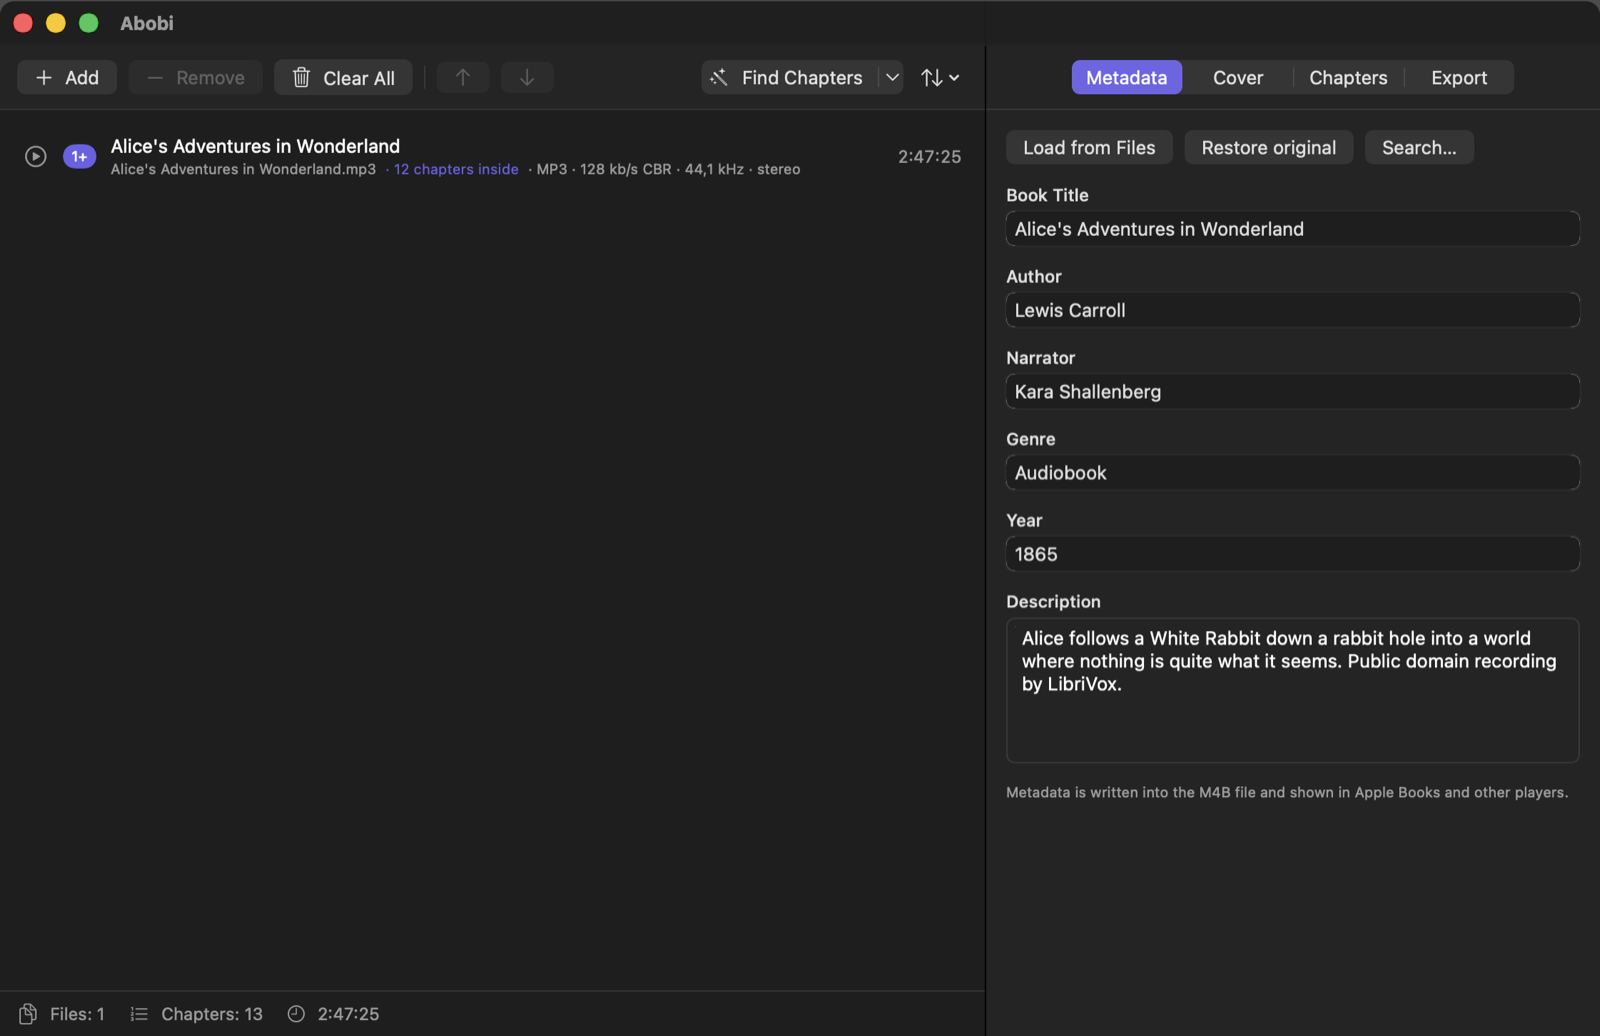1600x1036 pixels.
Task: Click 'Chapters: 13' in the status bar
Action: pyautogui.click(x=212, y=1014)
